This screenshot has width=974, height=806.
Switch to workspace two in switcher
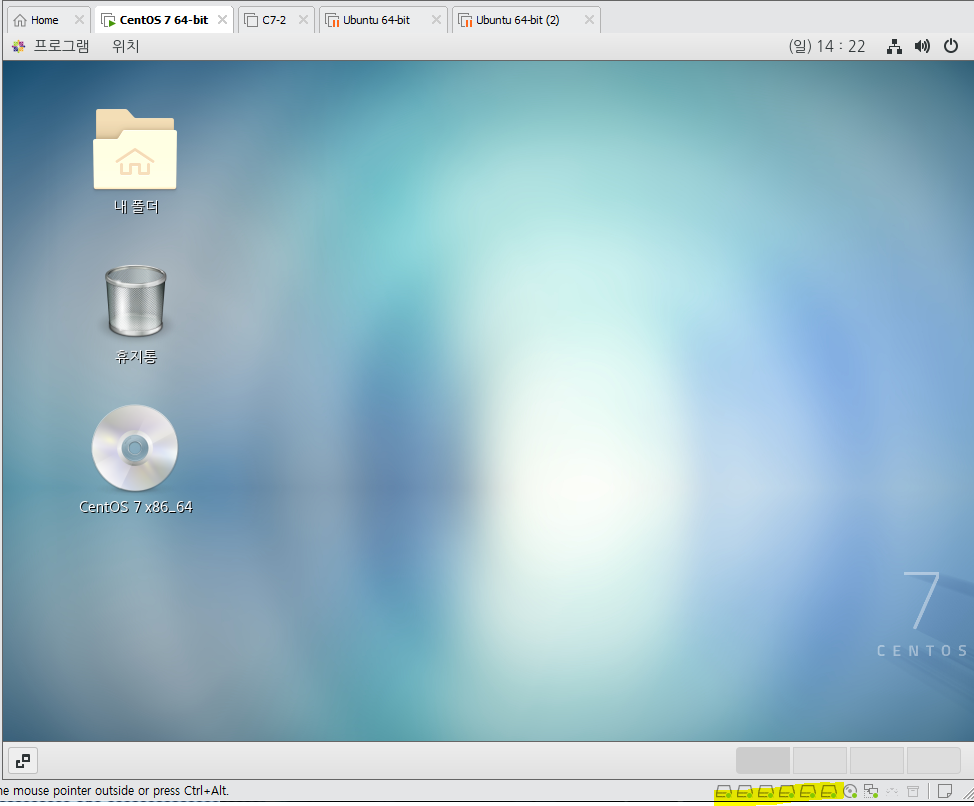(x=820, y=761)
